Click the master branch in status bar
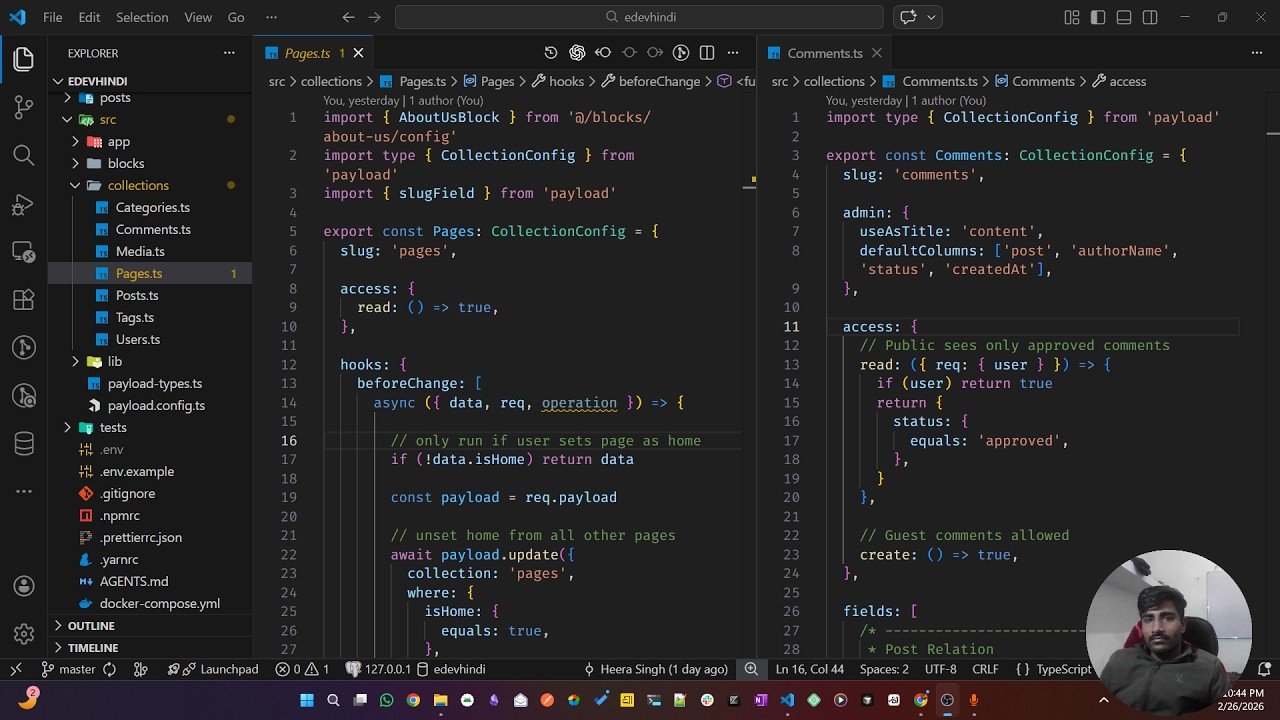Screen dimensions: 1280x720 pos(68,669)
